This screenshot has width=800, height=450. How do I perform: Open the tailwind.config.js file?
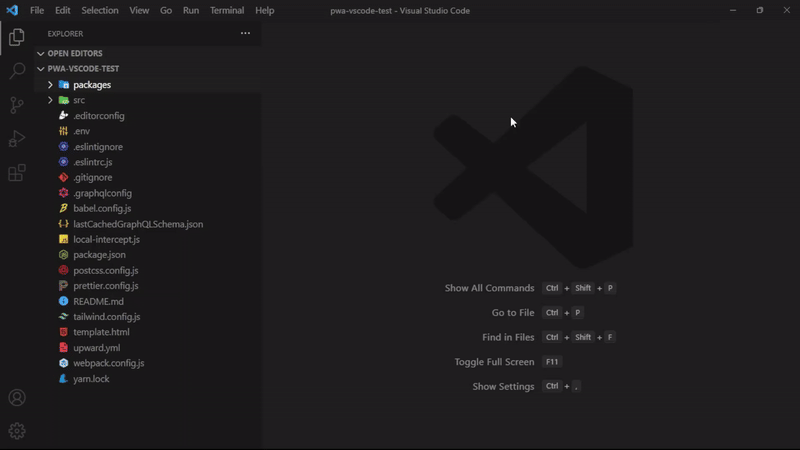coord(107,316)
